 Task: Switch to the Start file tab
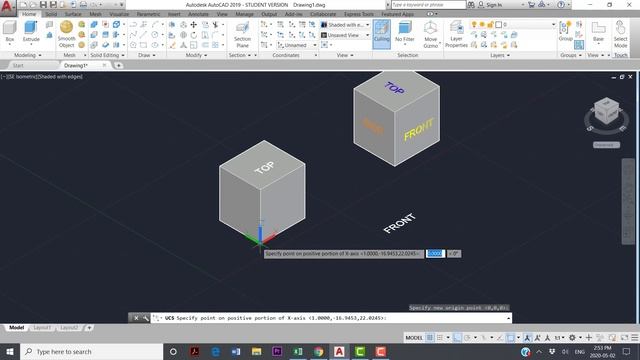coord(18,65)
